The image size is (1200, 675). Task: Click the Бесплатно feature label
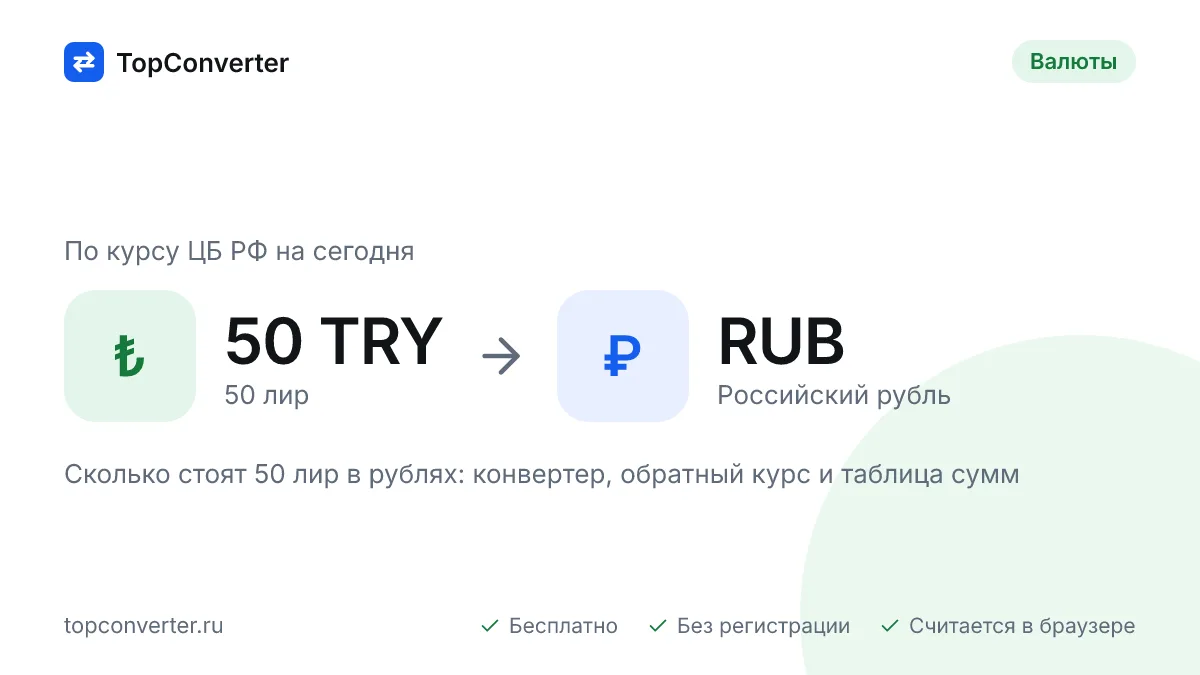(563, 626)
